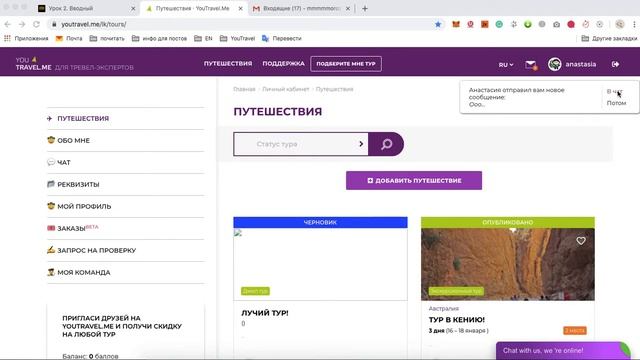This screenshot has height=360, width=640.
Task: Switch to the Урок 2. Вводный tab
Action: 86,8
